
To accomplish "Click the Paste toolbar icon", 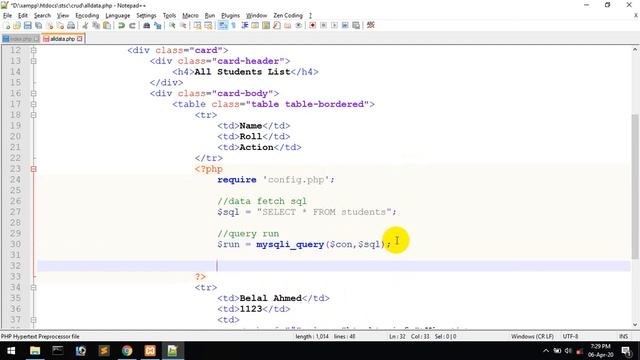I will tap(107, 25).
